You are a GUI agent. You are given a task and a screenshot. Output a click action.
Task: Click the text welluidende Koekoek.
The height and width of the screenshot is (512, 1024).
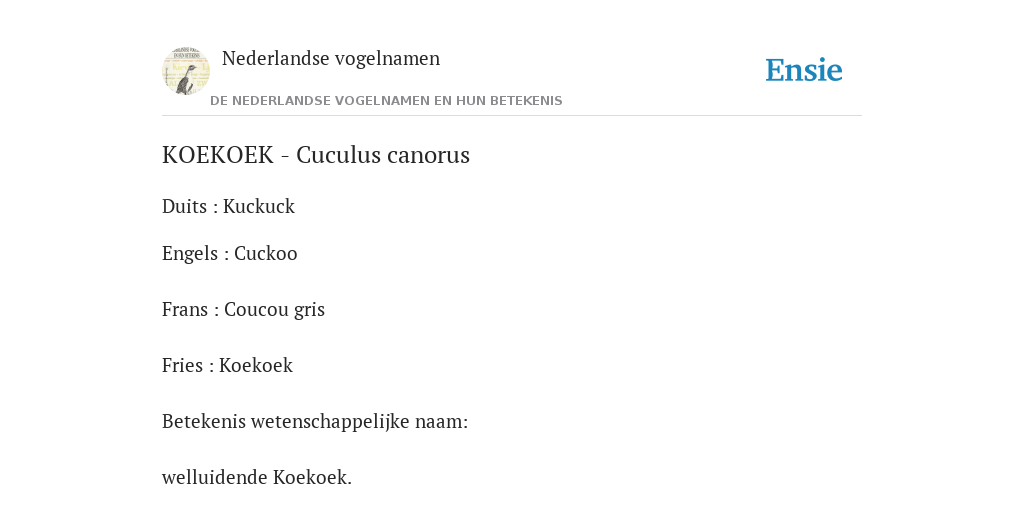point(257,477)
